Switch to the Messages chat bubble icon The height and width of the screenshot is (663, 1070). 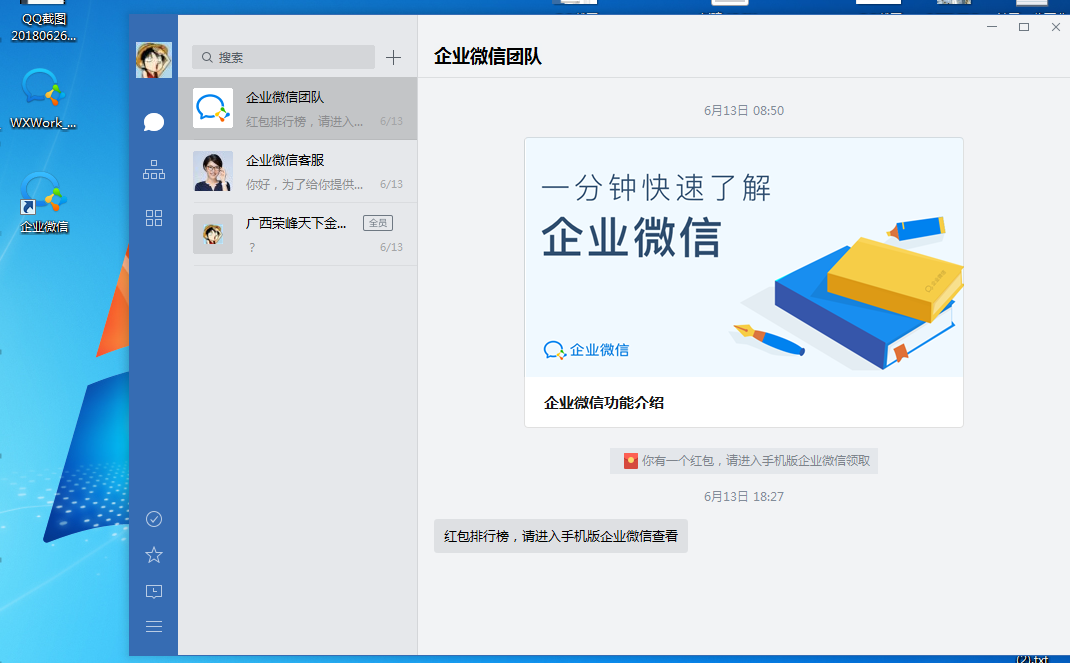pyautogui.click(x=154, y=122)
